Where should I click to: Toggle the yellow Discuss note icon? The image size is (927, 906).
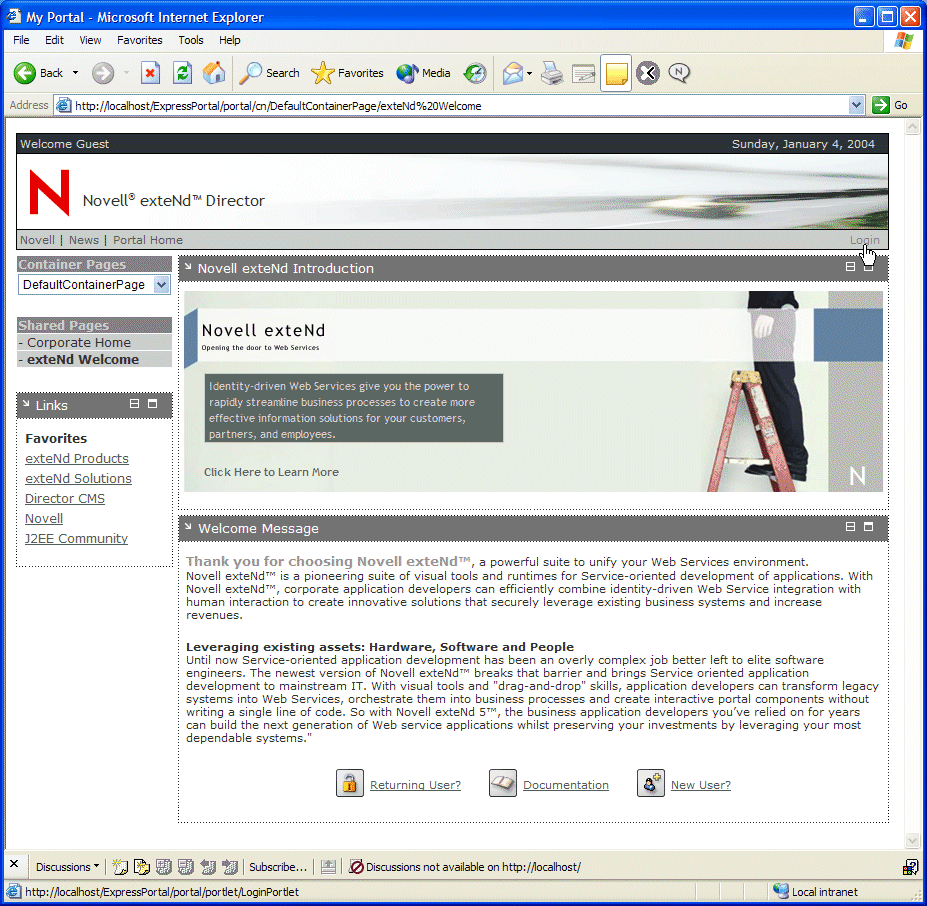coord(616,73)
